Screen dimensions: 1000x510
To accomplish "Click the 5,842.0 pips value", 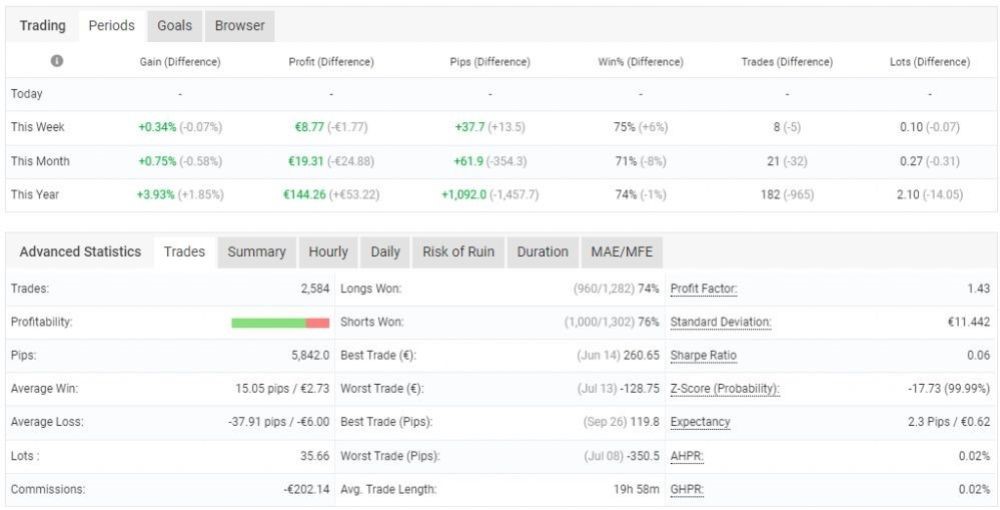I will pos(311,356).
